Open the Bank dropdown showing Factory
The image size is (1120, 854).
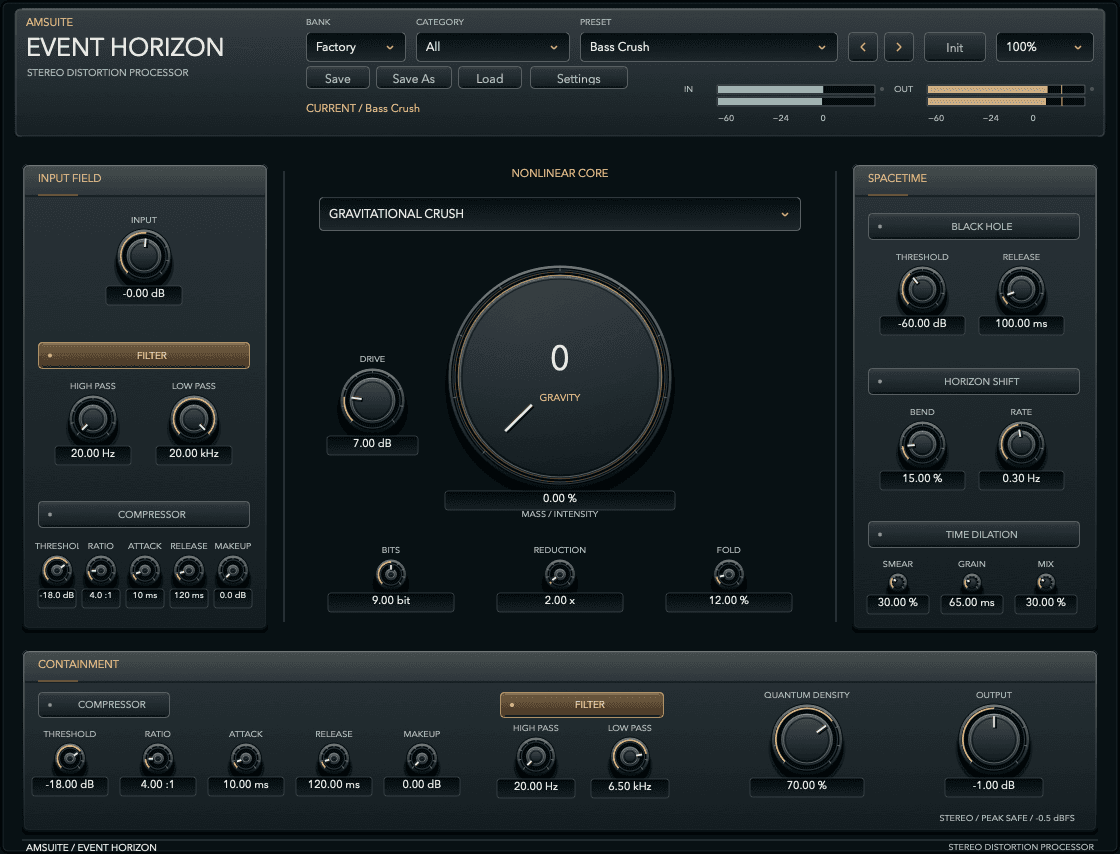click(x=356, y=47)
